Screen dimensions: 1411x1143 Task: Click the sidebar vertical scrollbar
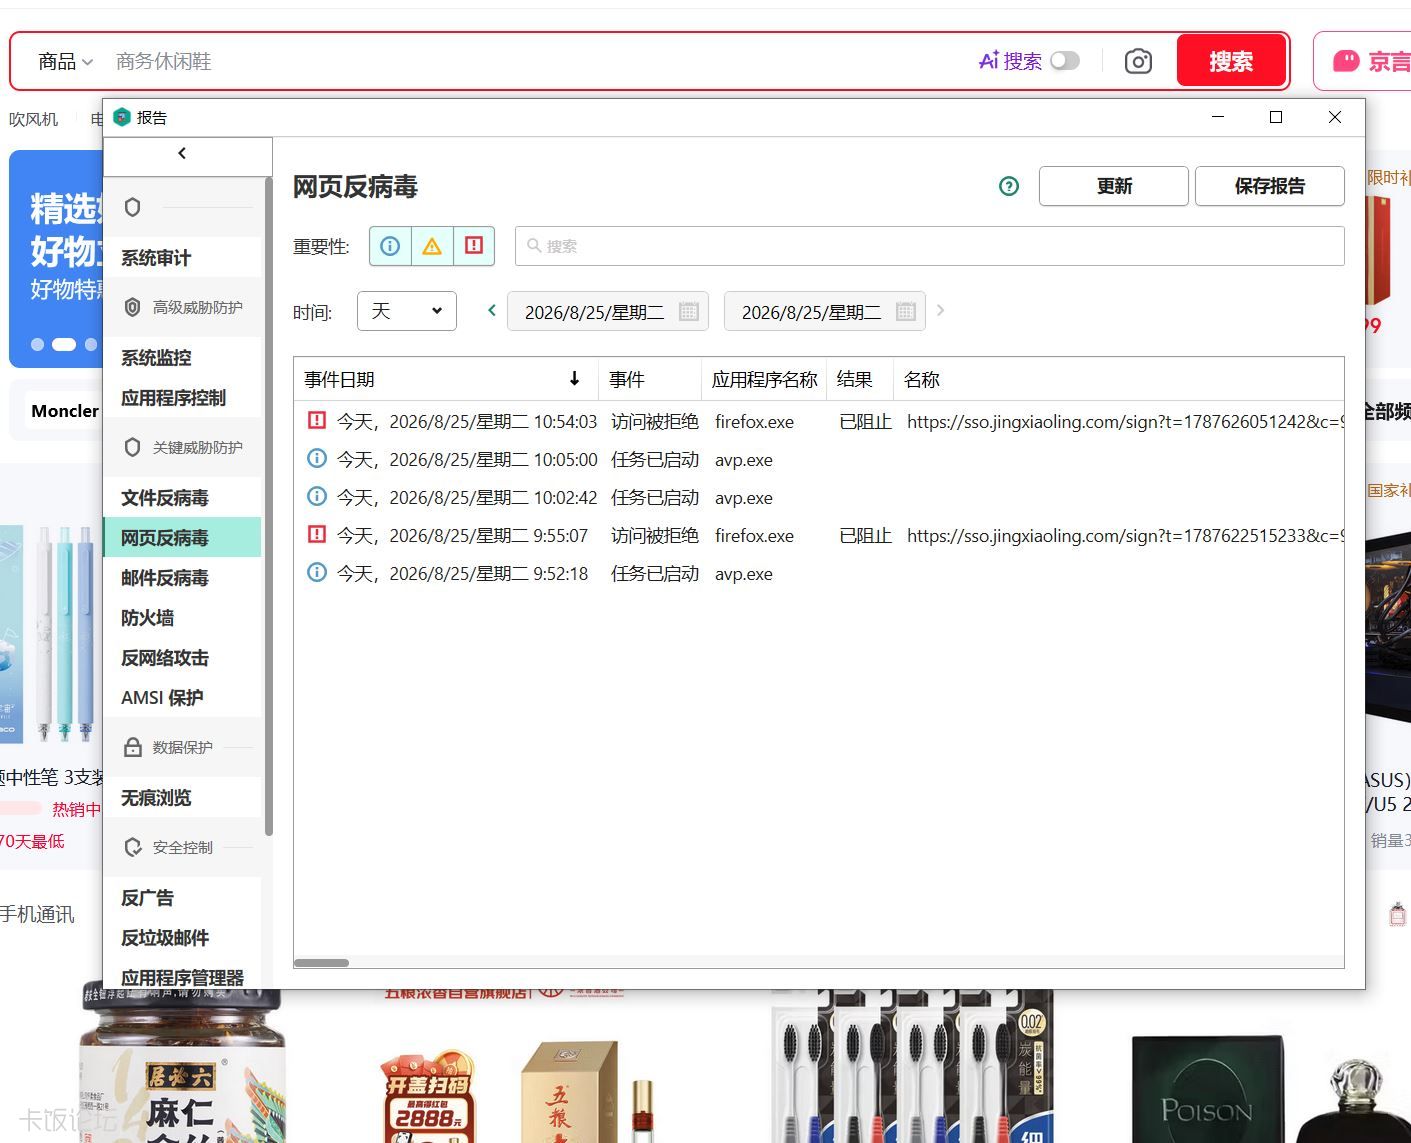(x=268, y=507)
